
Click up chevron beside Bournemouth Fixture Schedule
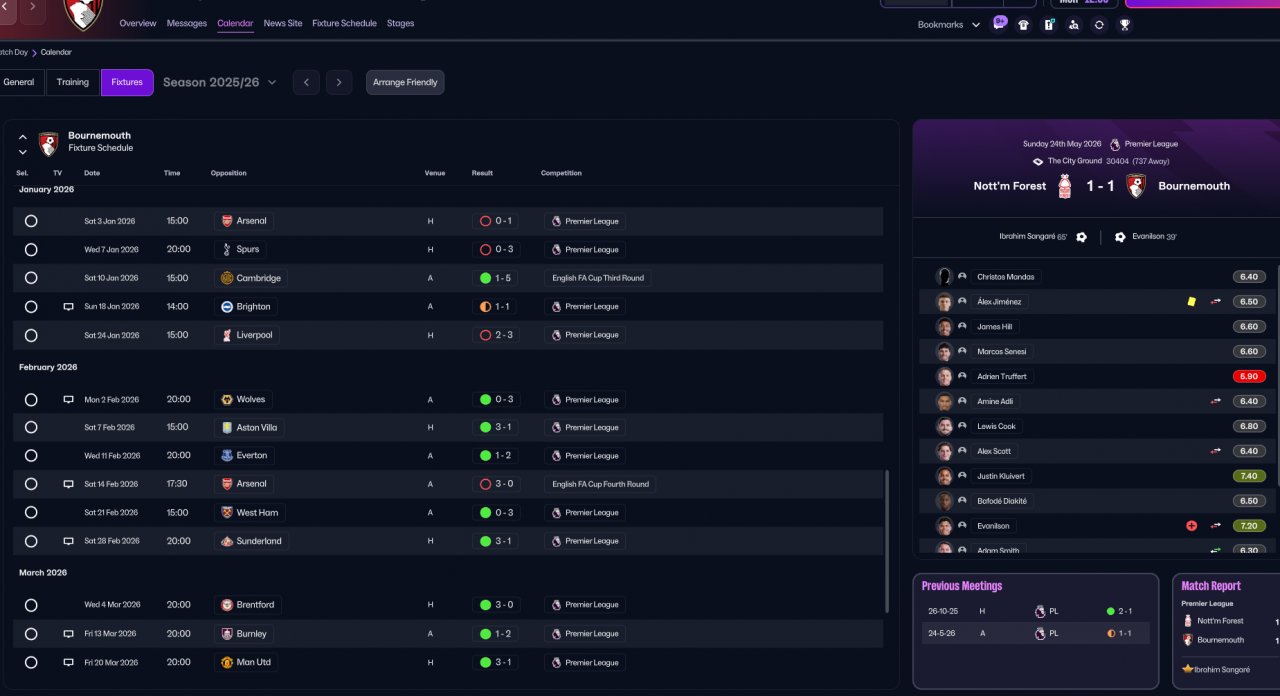tap(23, 137)
